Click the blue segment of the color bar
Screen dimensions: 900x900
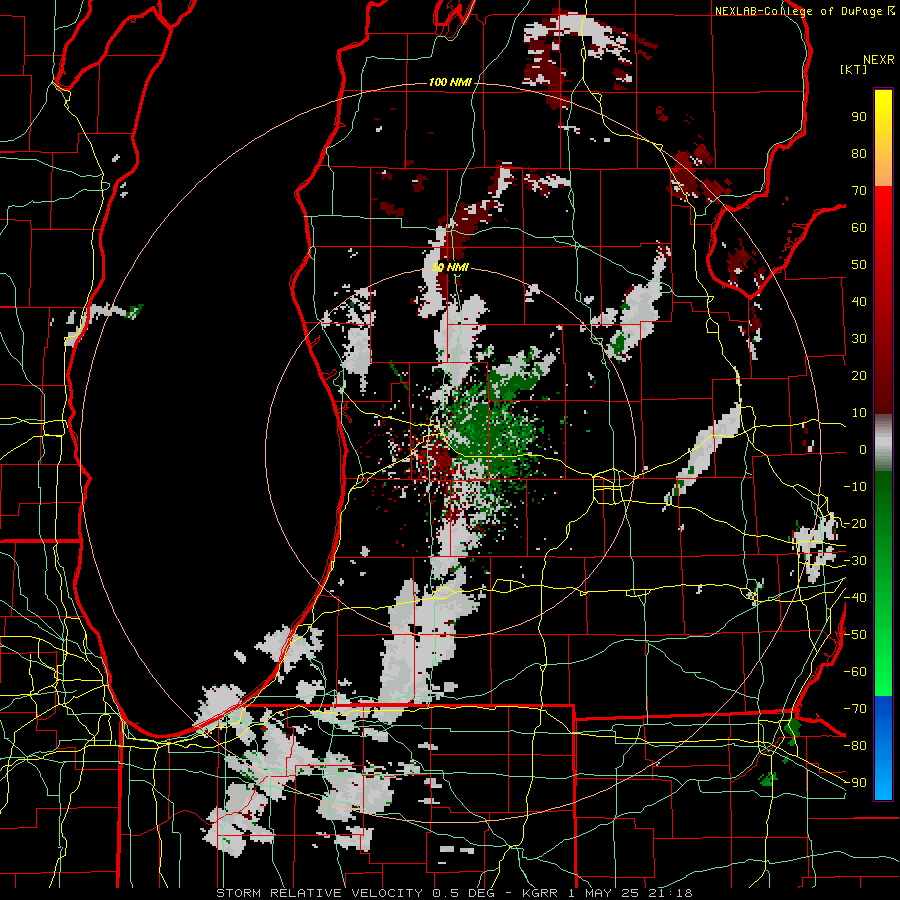click(x=883, y=748)
